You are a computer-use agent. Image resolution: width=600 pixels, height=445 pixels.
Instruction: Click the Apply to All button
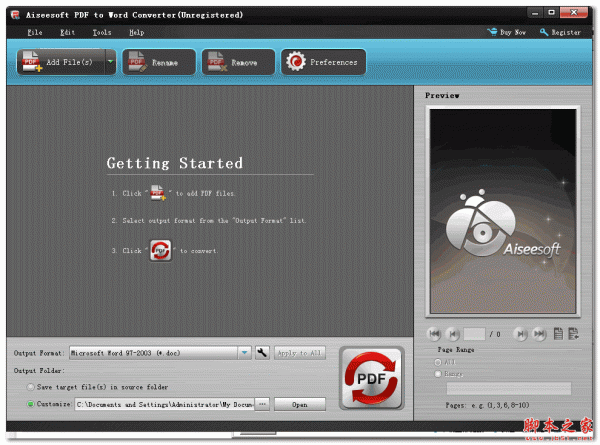coord(300,353)
